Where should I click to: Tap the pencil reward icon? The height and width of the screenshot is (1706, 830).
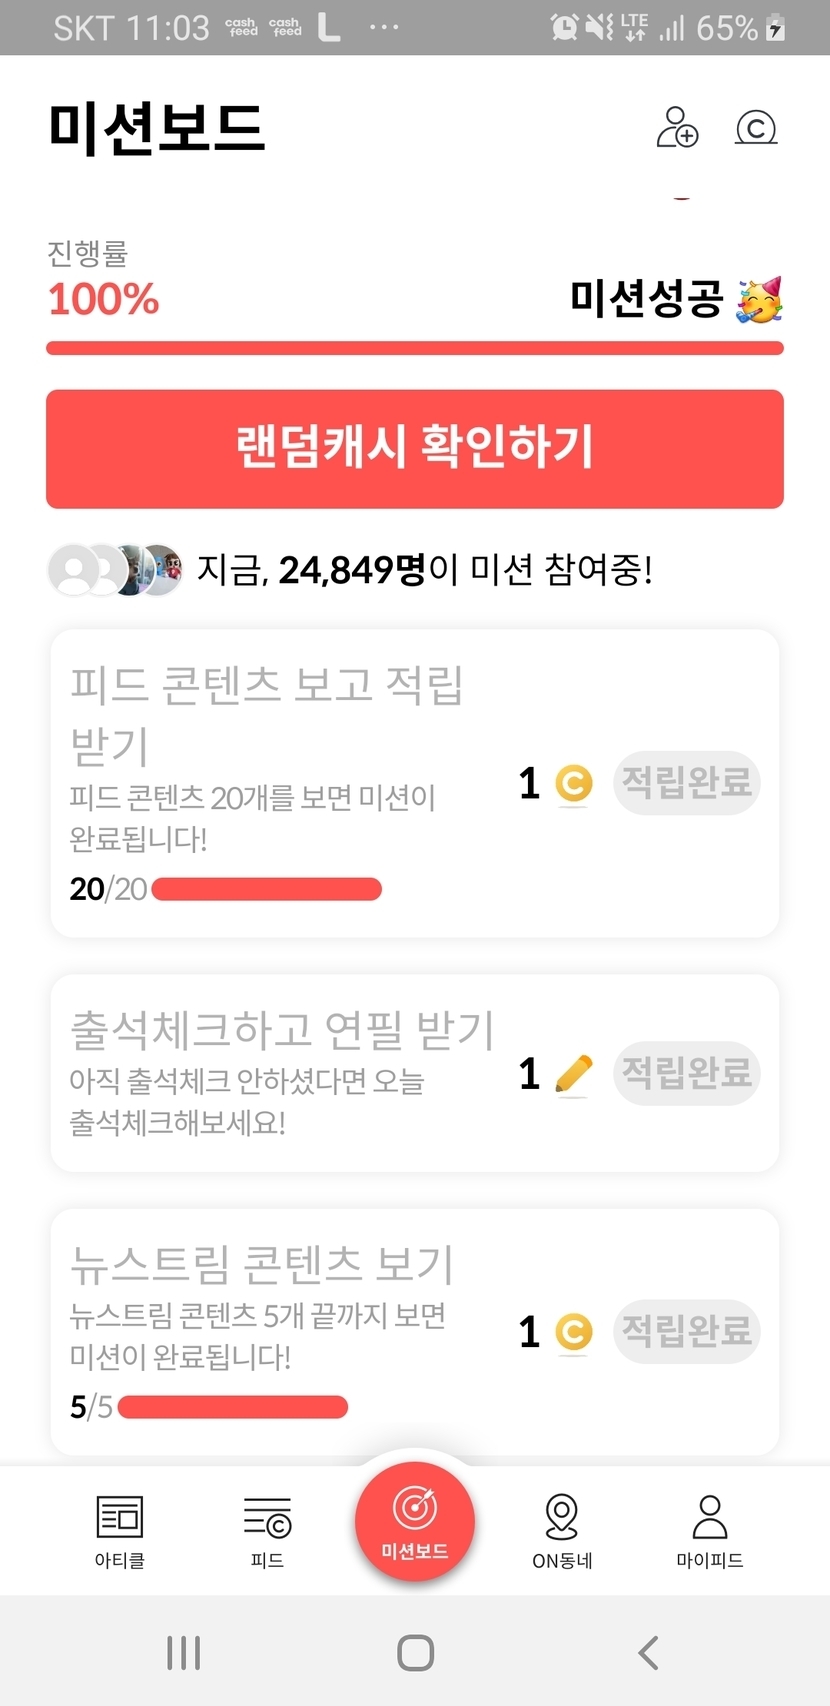pyautogui.click(x=573, y=1074)
